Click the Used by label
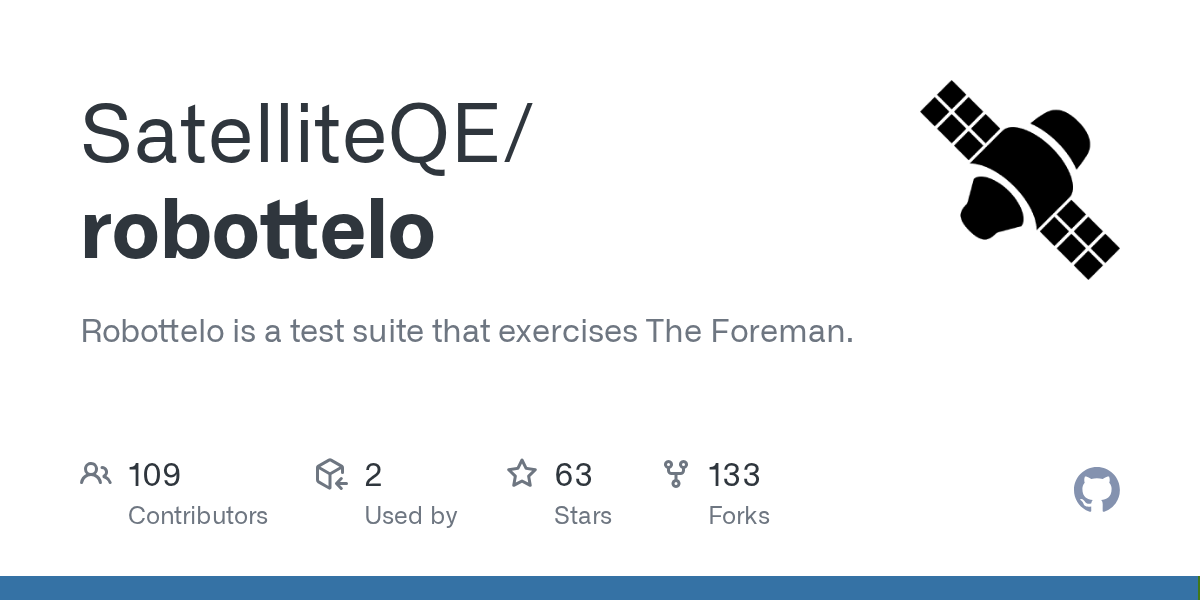 (x=410, y=516)
